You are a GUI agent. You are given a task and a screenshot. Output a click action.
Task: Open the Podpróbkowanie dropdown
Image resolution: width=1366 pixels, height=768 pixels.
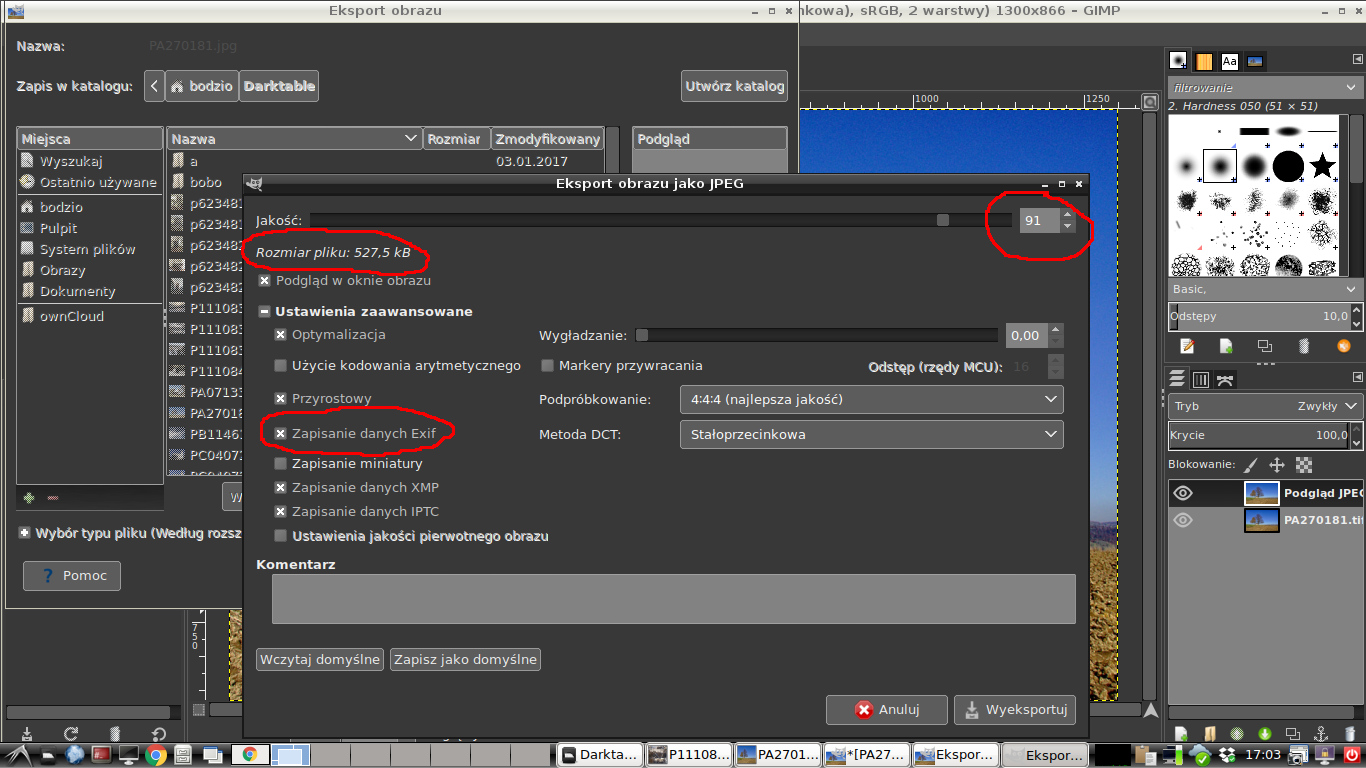pyautogui.click(x=871, y=400)
